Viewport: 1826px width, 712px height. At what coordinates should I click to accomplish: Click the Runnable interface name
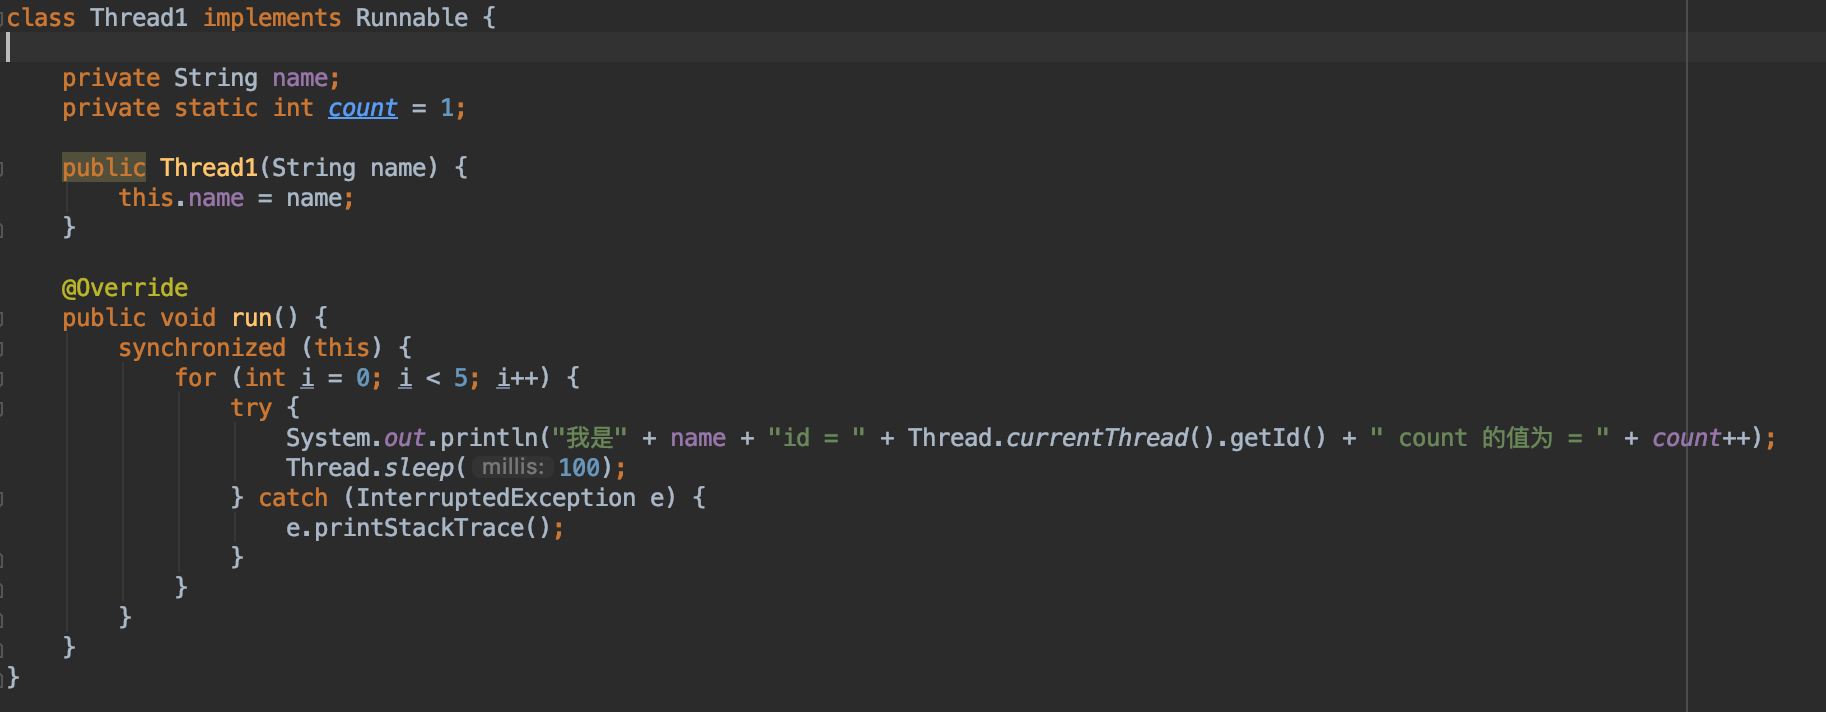click(411, 18)
